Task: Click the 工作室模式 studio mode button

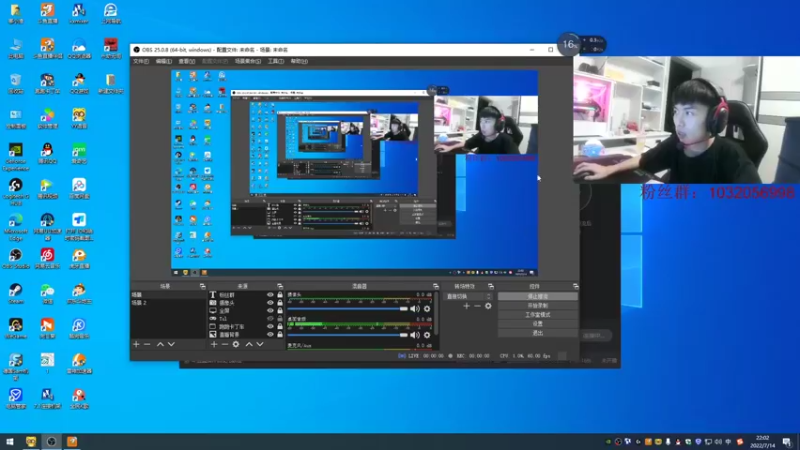Action: [x=538, y=315]
